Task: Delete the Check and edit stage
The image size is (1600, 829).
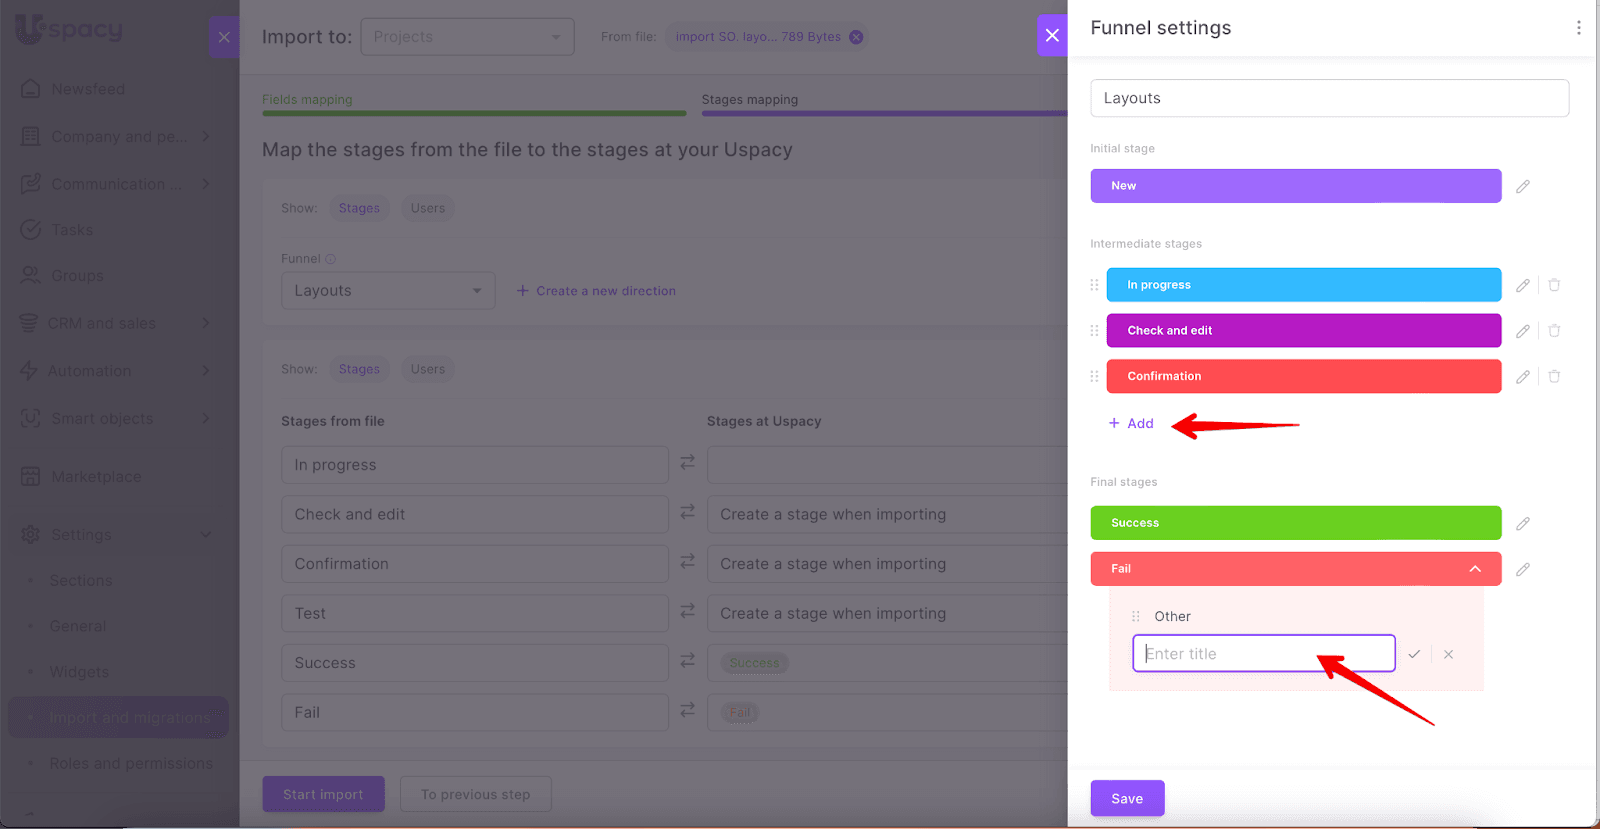Action: 1554,331
